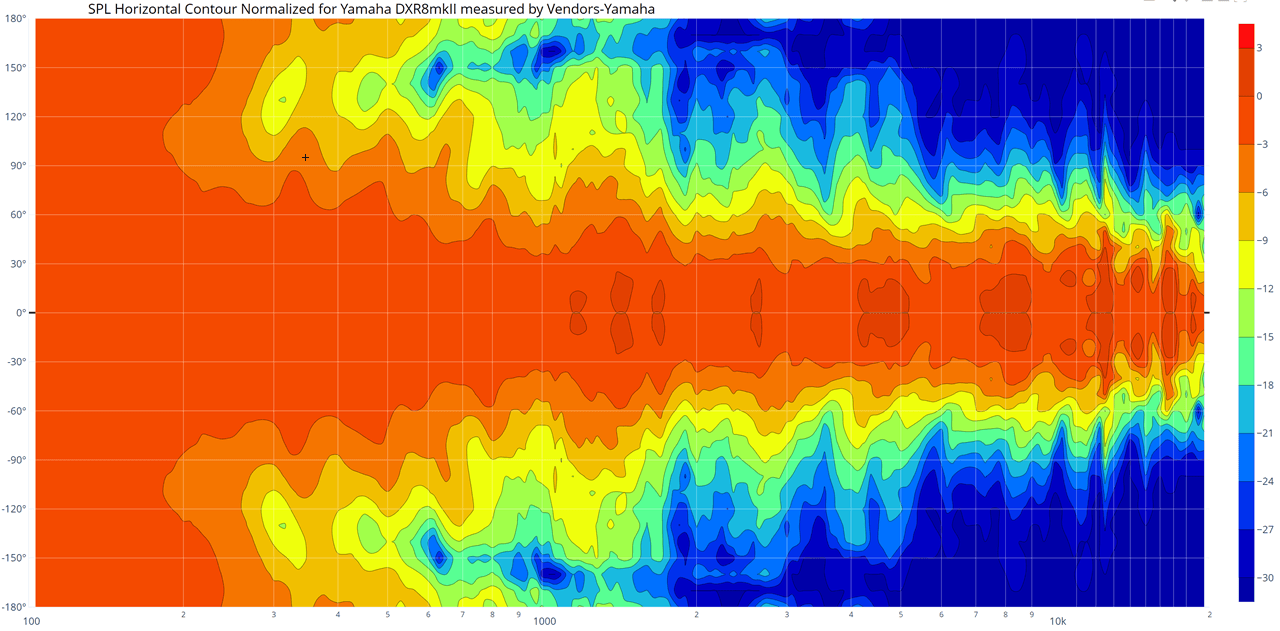Select the cyan band between -18 and -21
This screenshot has width=1280, height=631.
point(1245,409)
